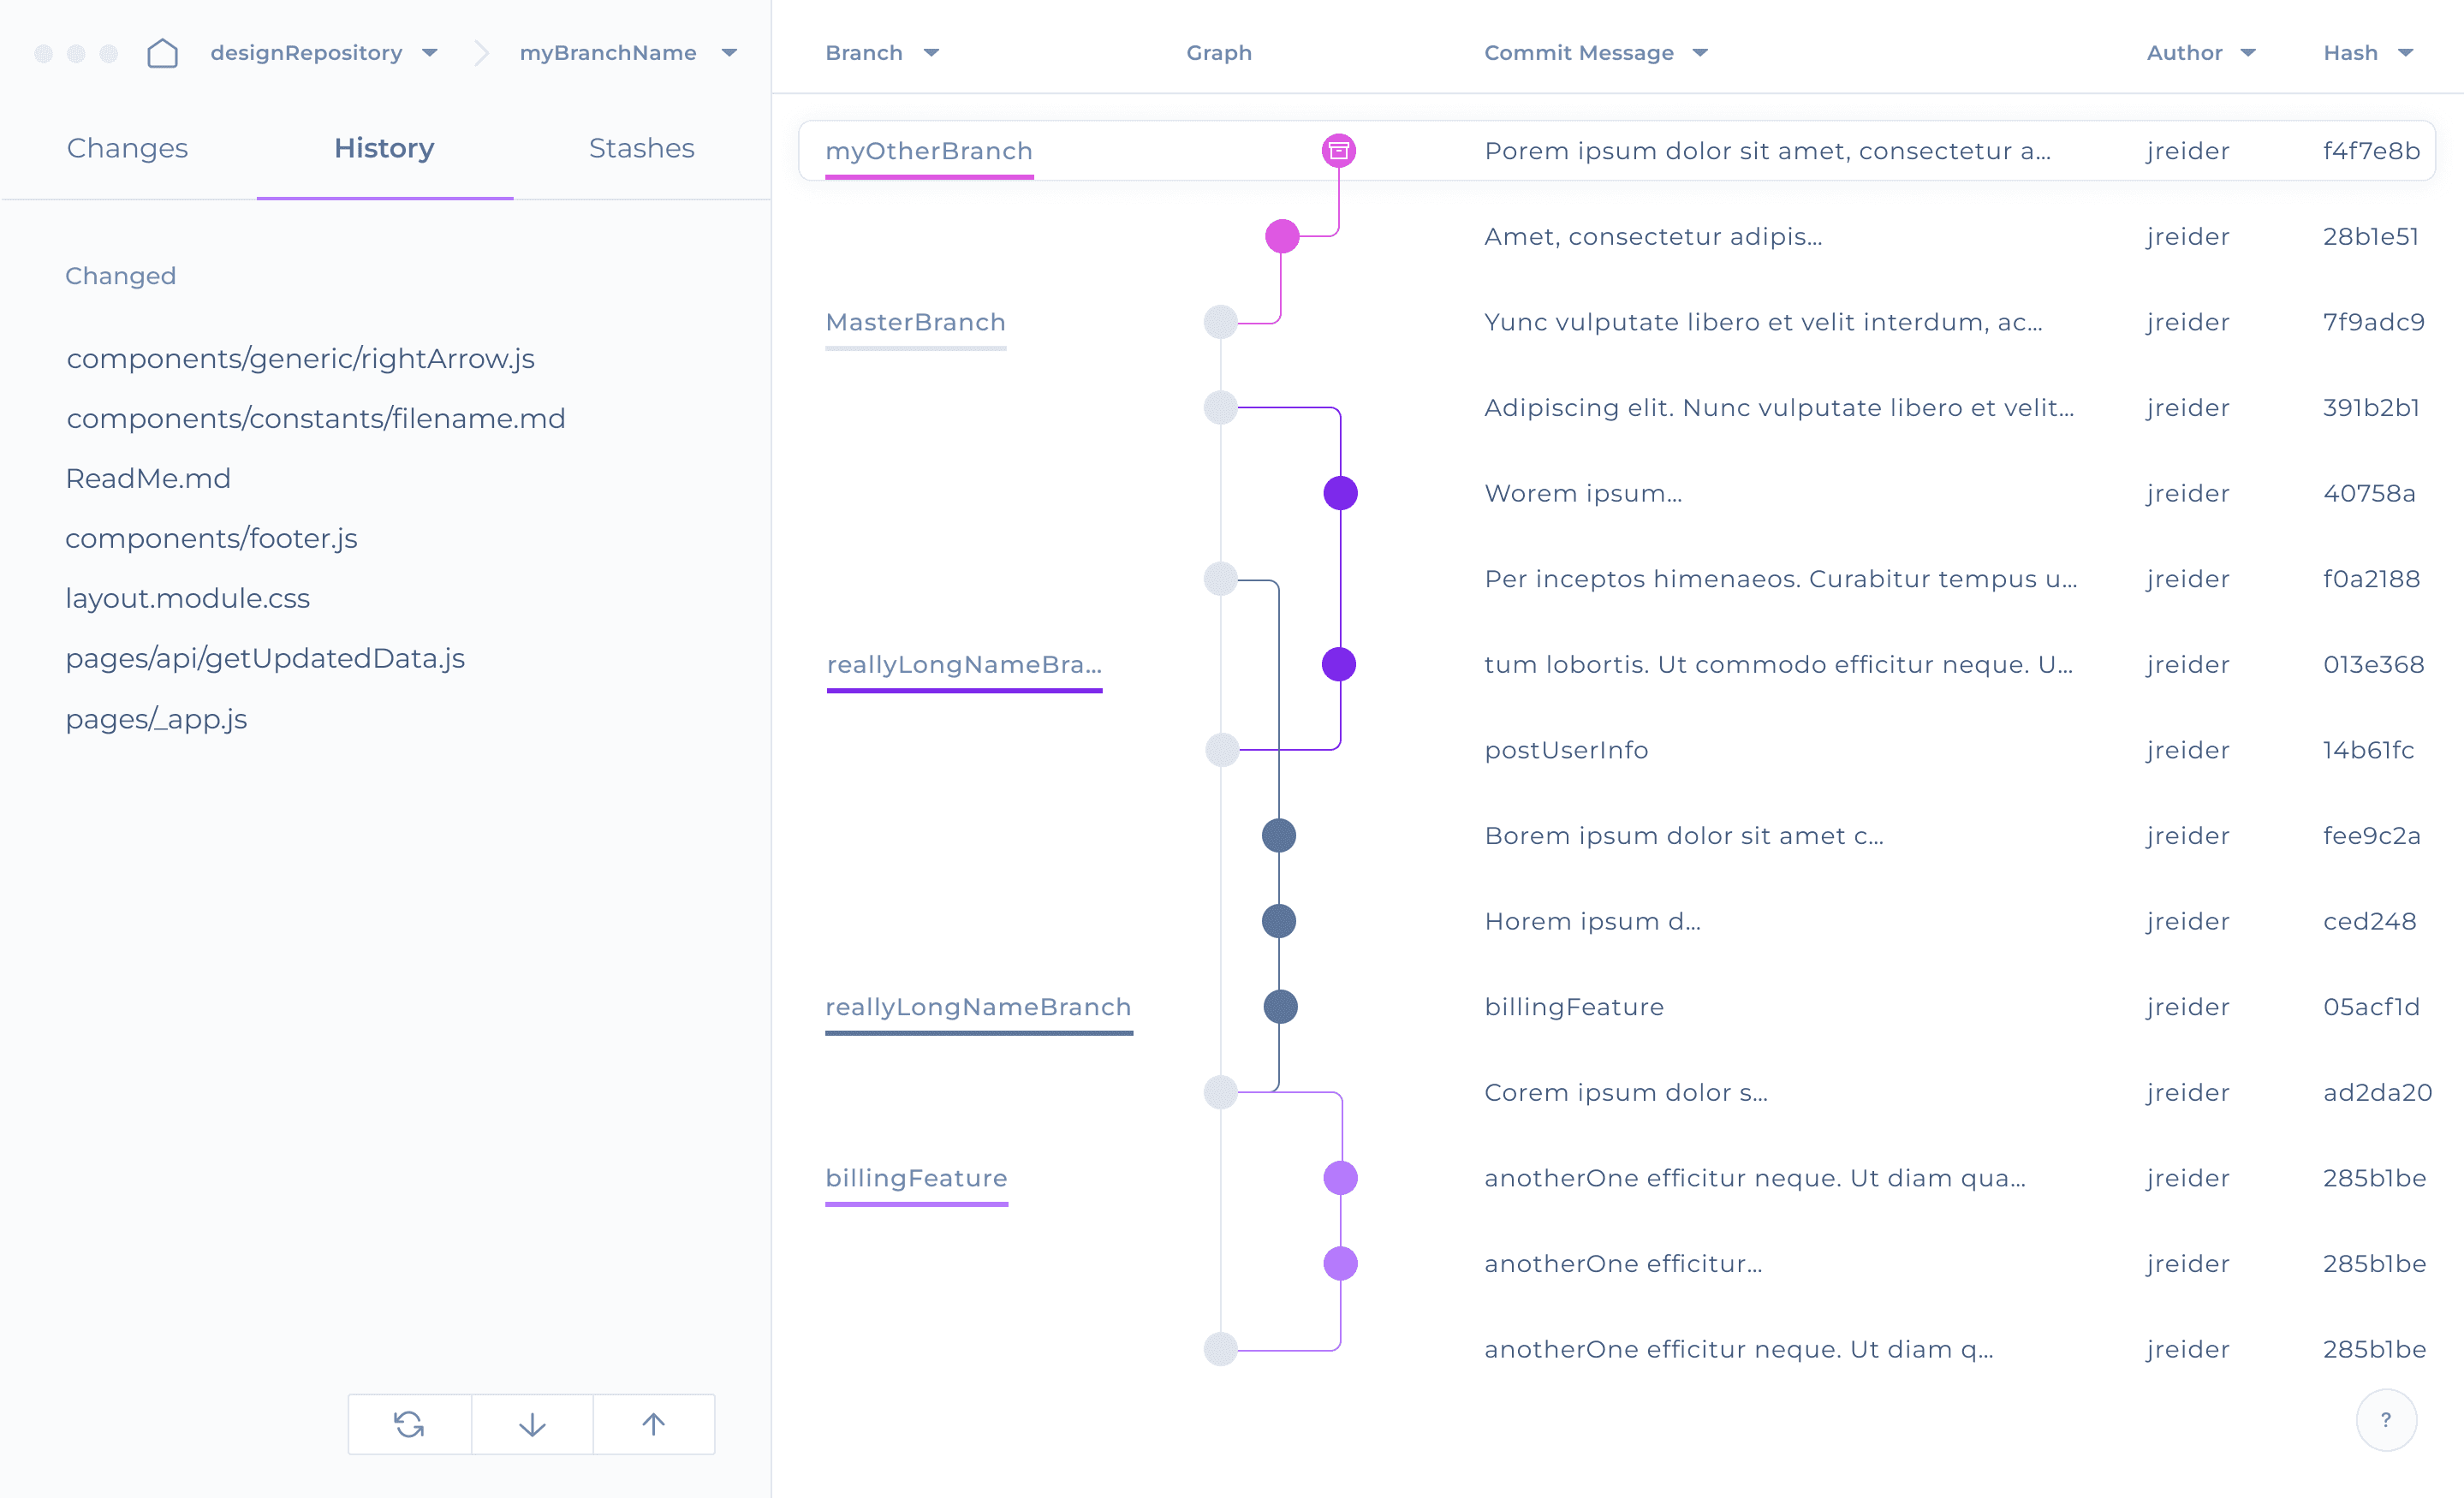The width and height of the screenshot is (2464, 1498).
Task: Click commit message 'Borem ipsum dolor sit amet'
Action: 1684,836
